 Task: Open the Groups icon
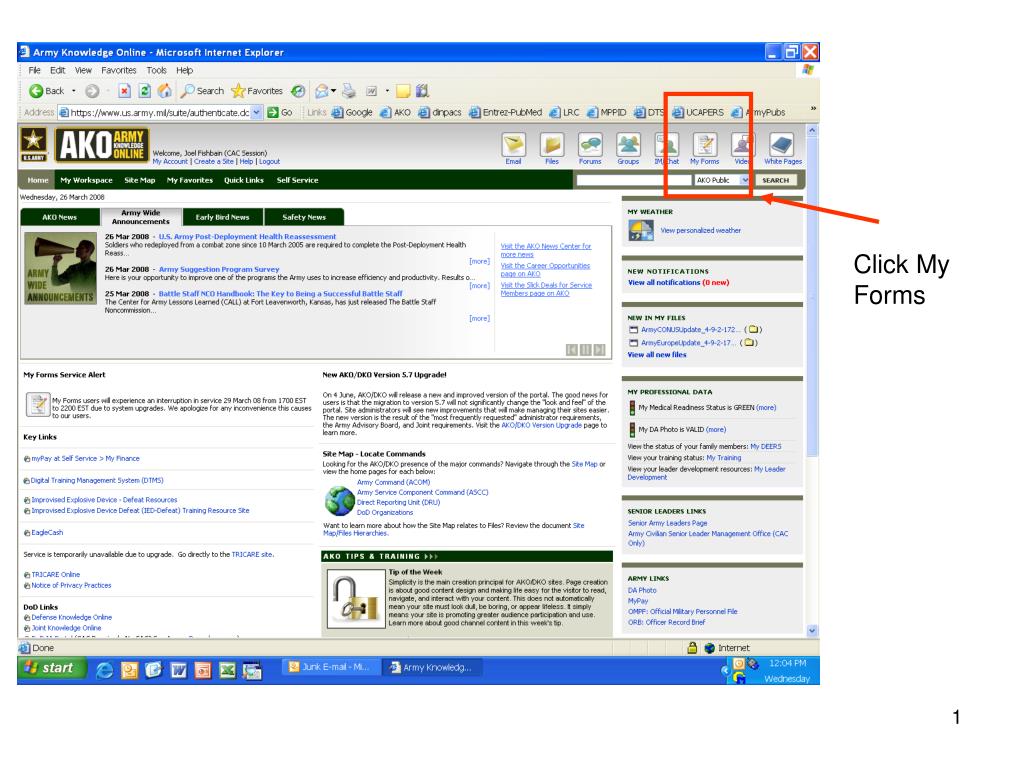[x=628, y=148]
